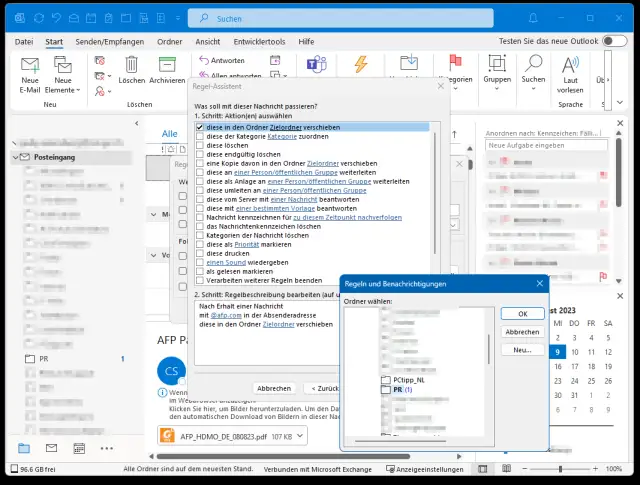Click the Neu... button in folder dialog
Viewport: 640px width, 485px height.
point(522,350)
